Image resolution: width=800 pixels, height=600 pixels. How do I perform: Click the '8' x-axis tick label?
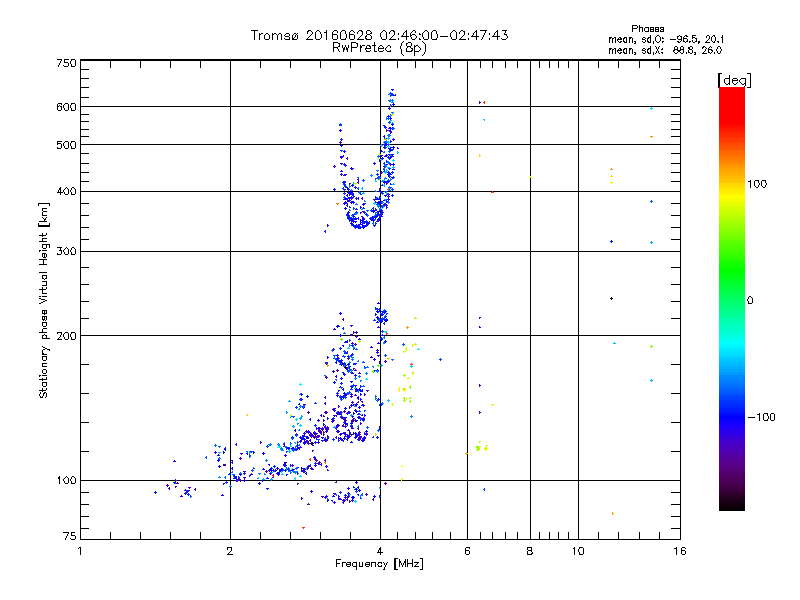pos(530,551)
